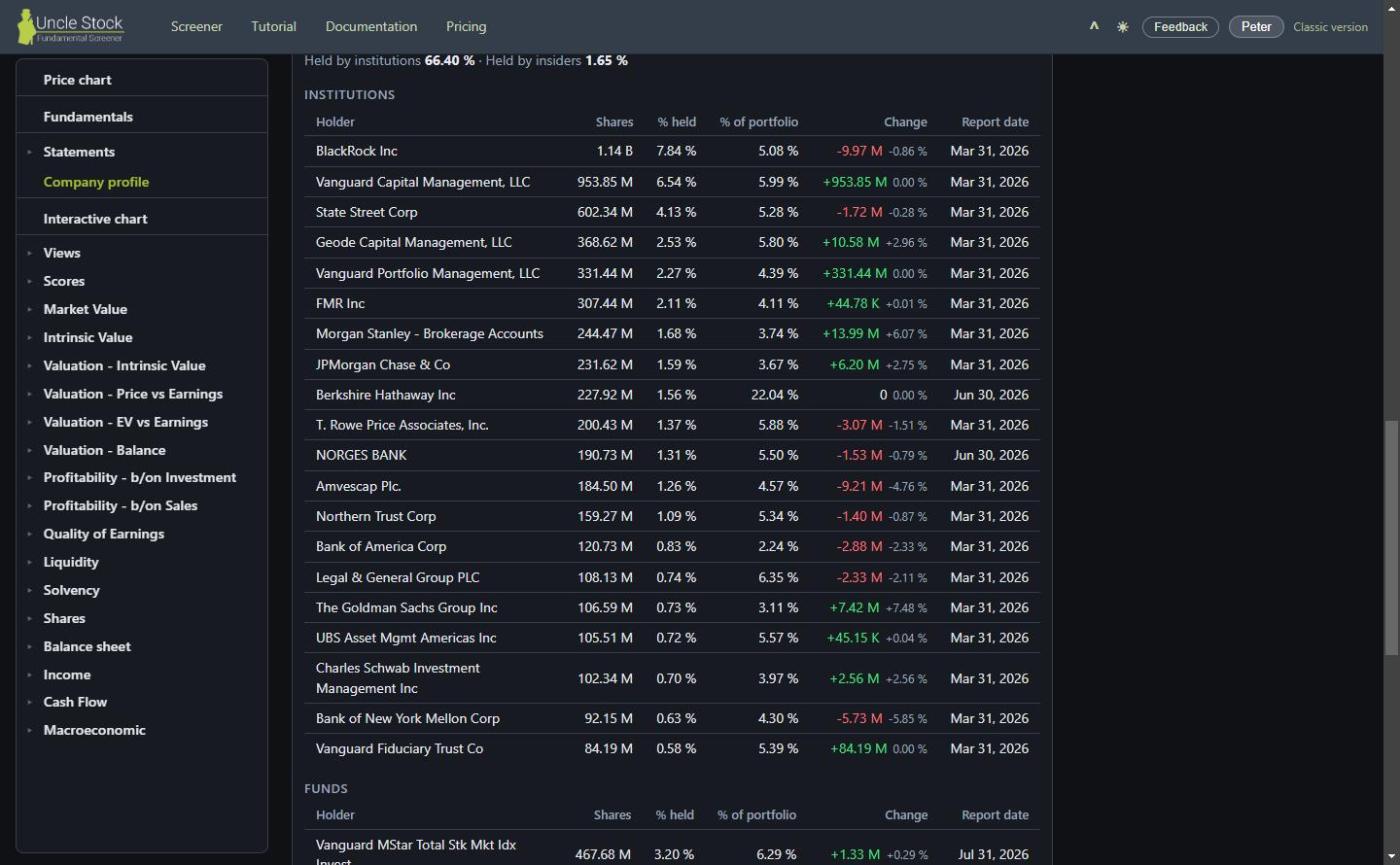Expand the Scores arrow
1400x865 pixels.
coord(30,281)
